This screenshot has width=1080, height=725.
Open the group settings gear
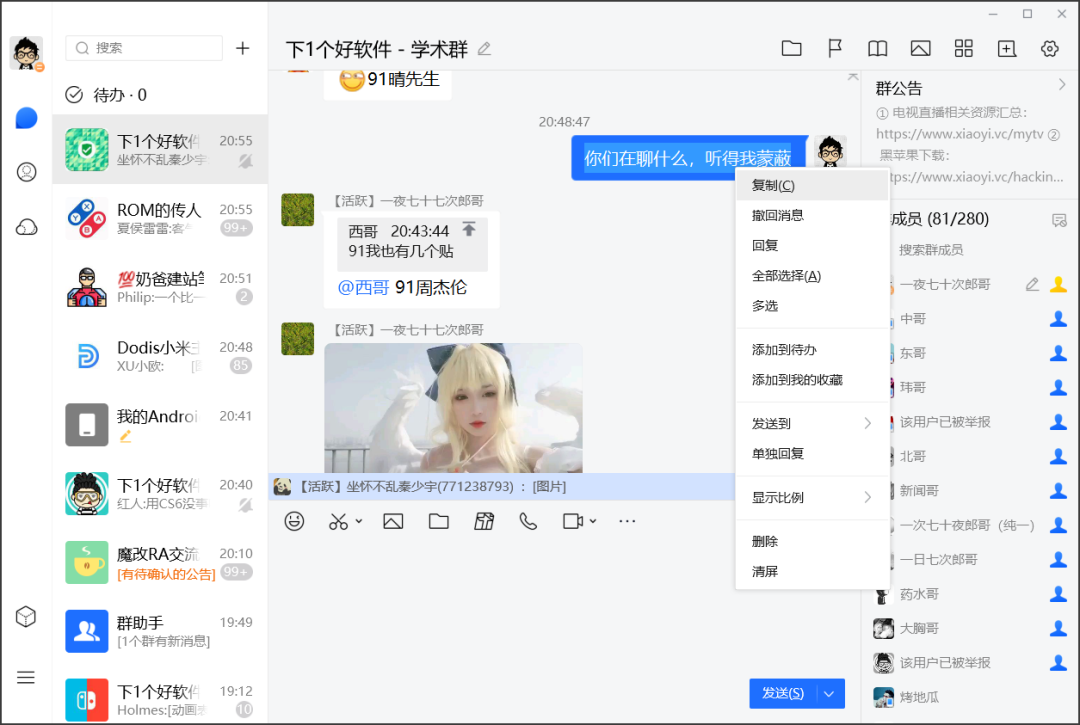point(1049,47)
